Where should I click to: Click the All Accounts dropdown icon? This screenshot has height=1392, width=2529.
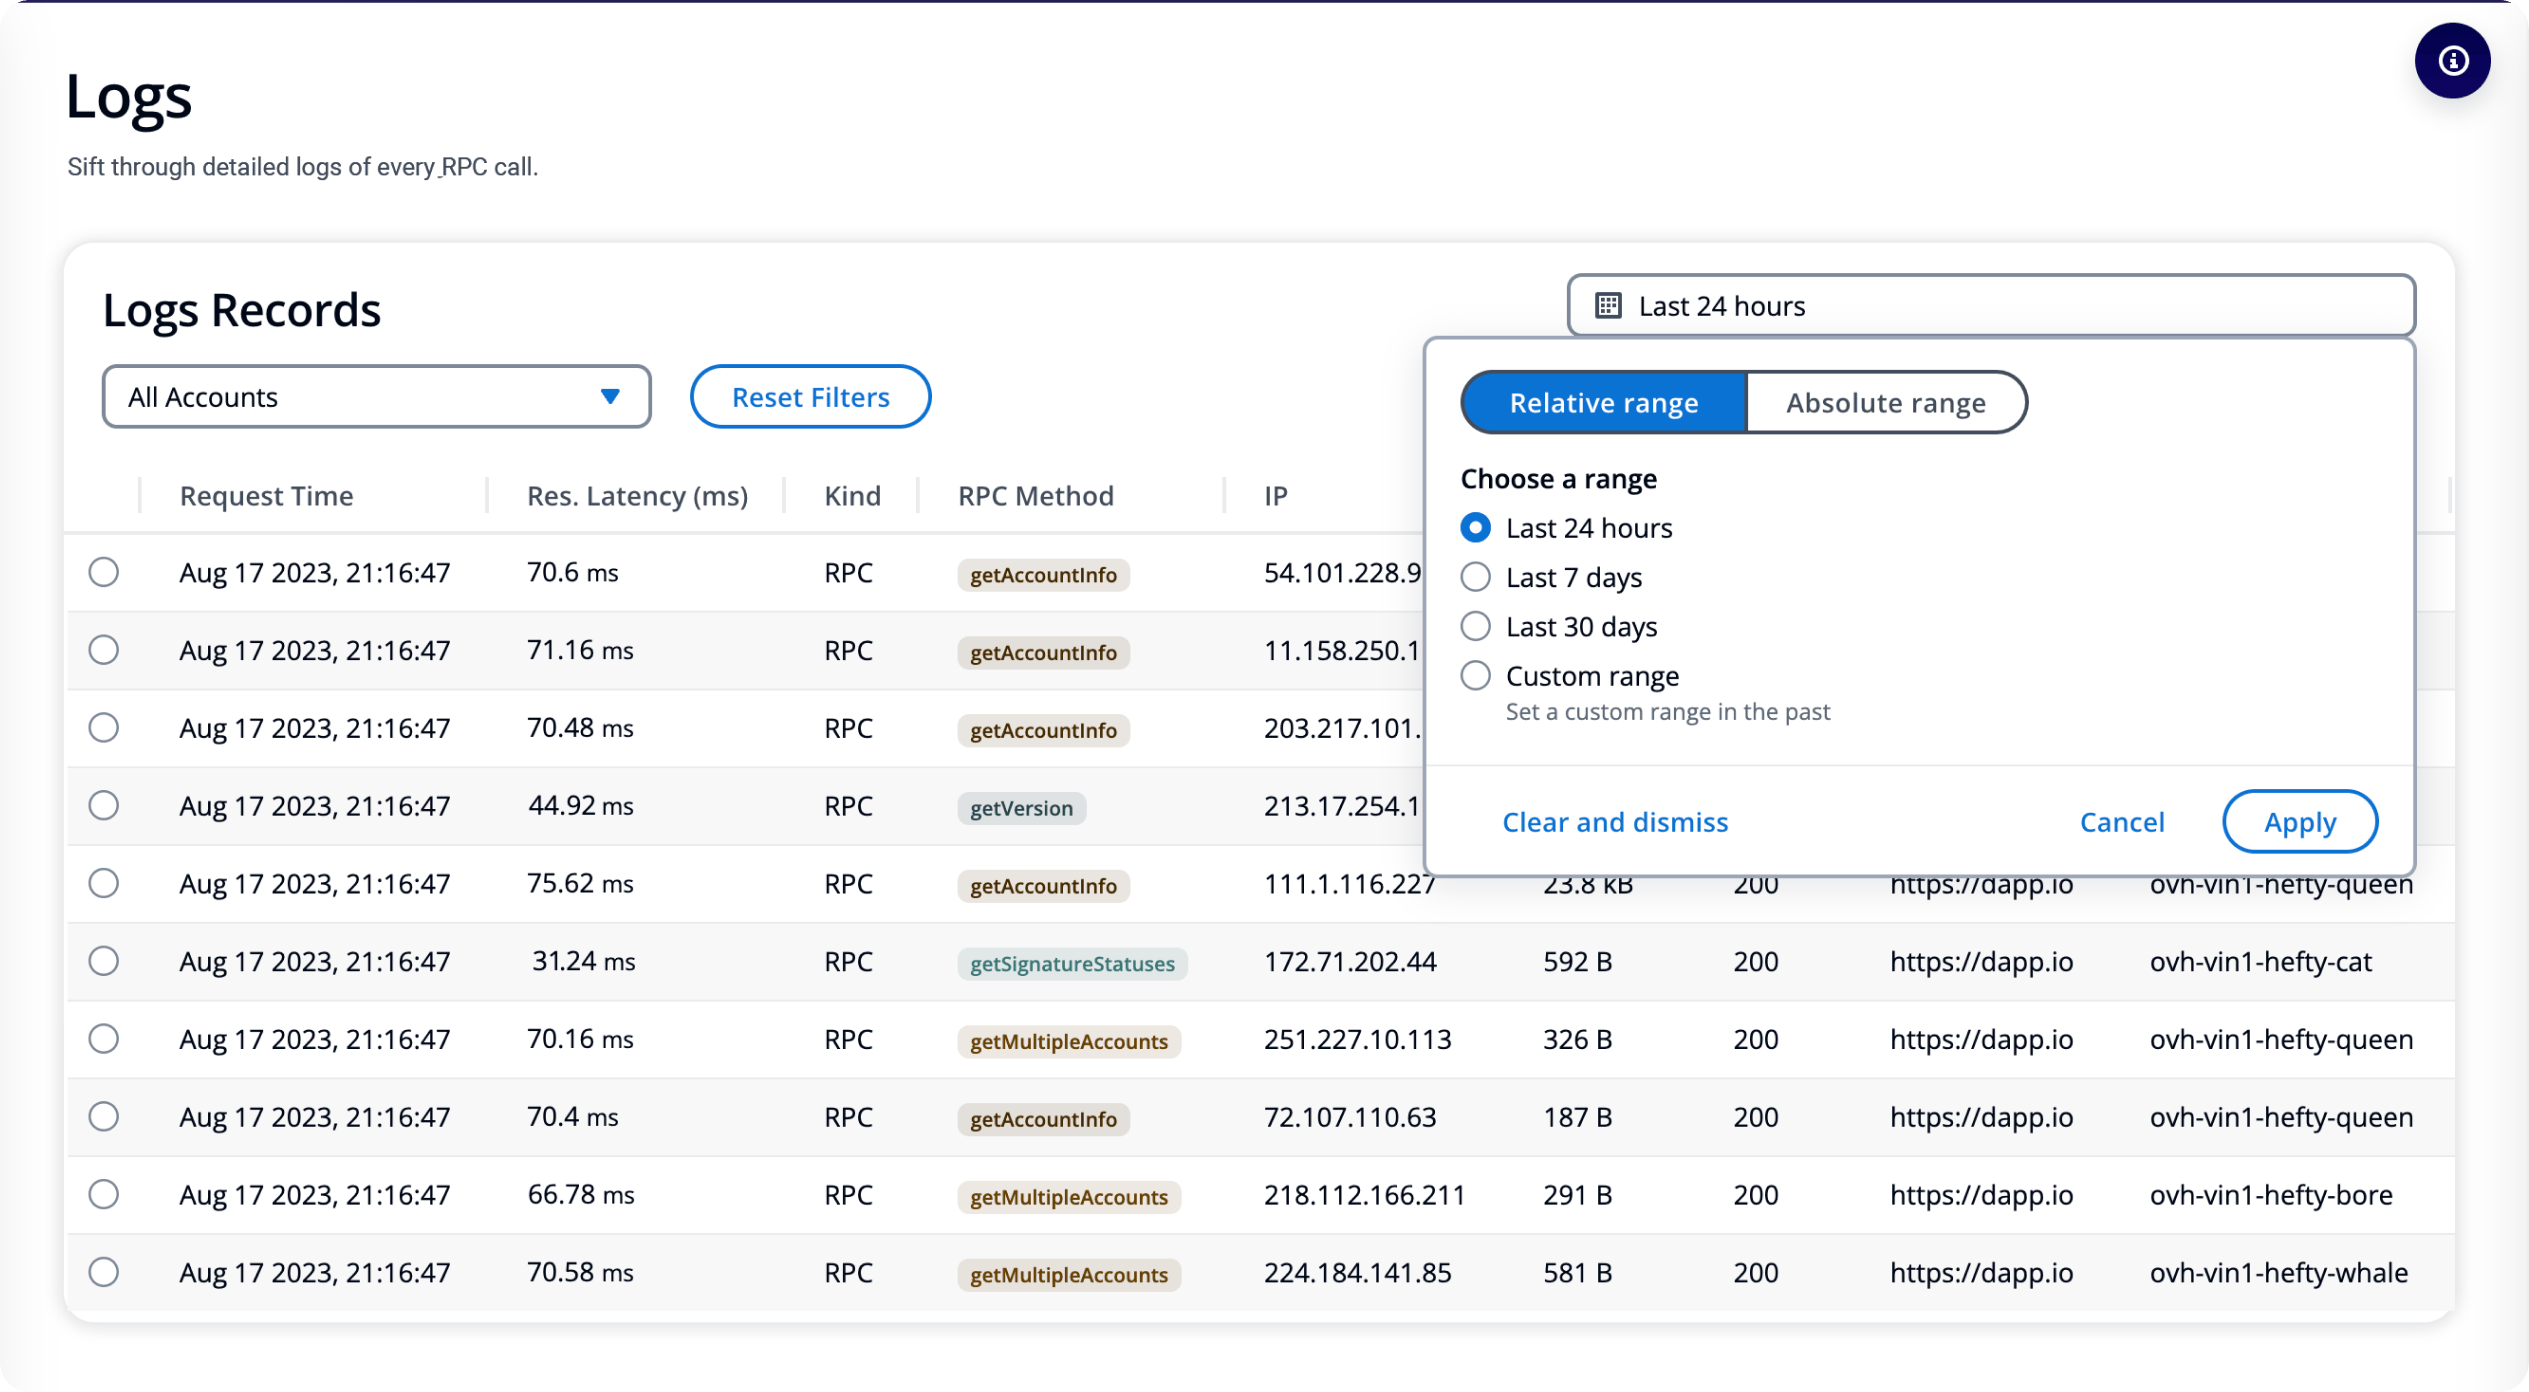pyautogui.click(x=610, y=398)
